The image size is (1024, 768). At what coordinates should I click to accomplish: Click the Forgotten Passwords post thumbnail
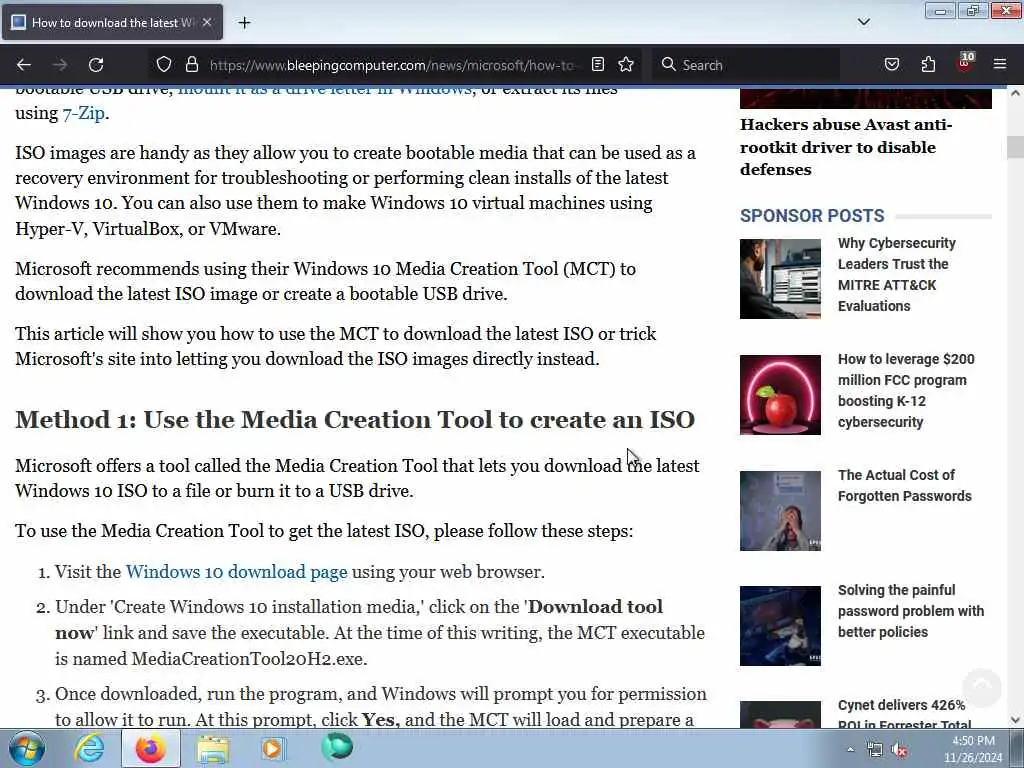point(780,511)
